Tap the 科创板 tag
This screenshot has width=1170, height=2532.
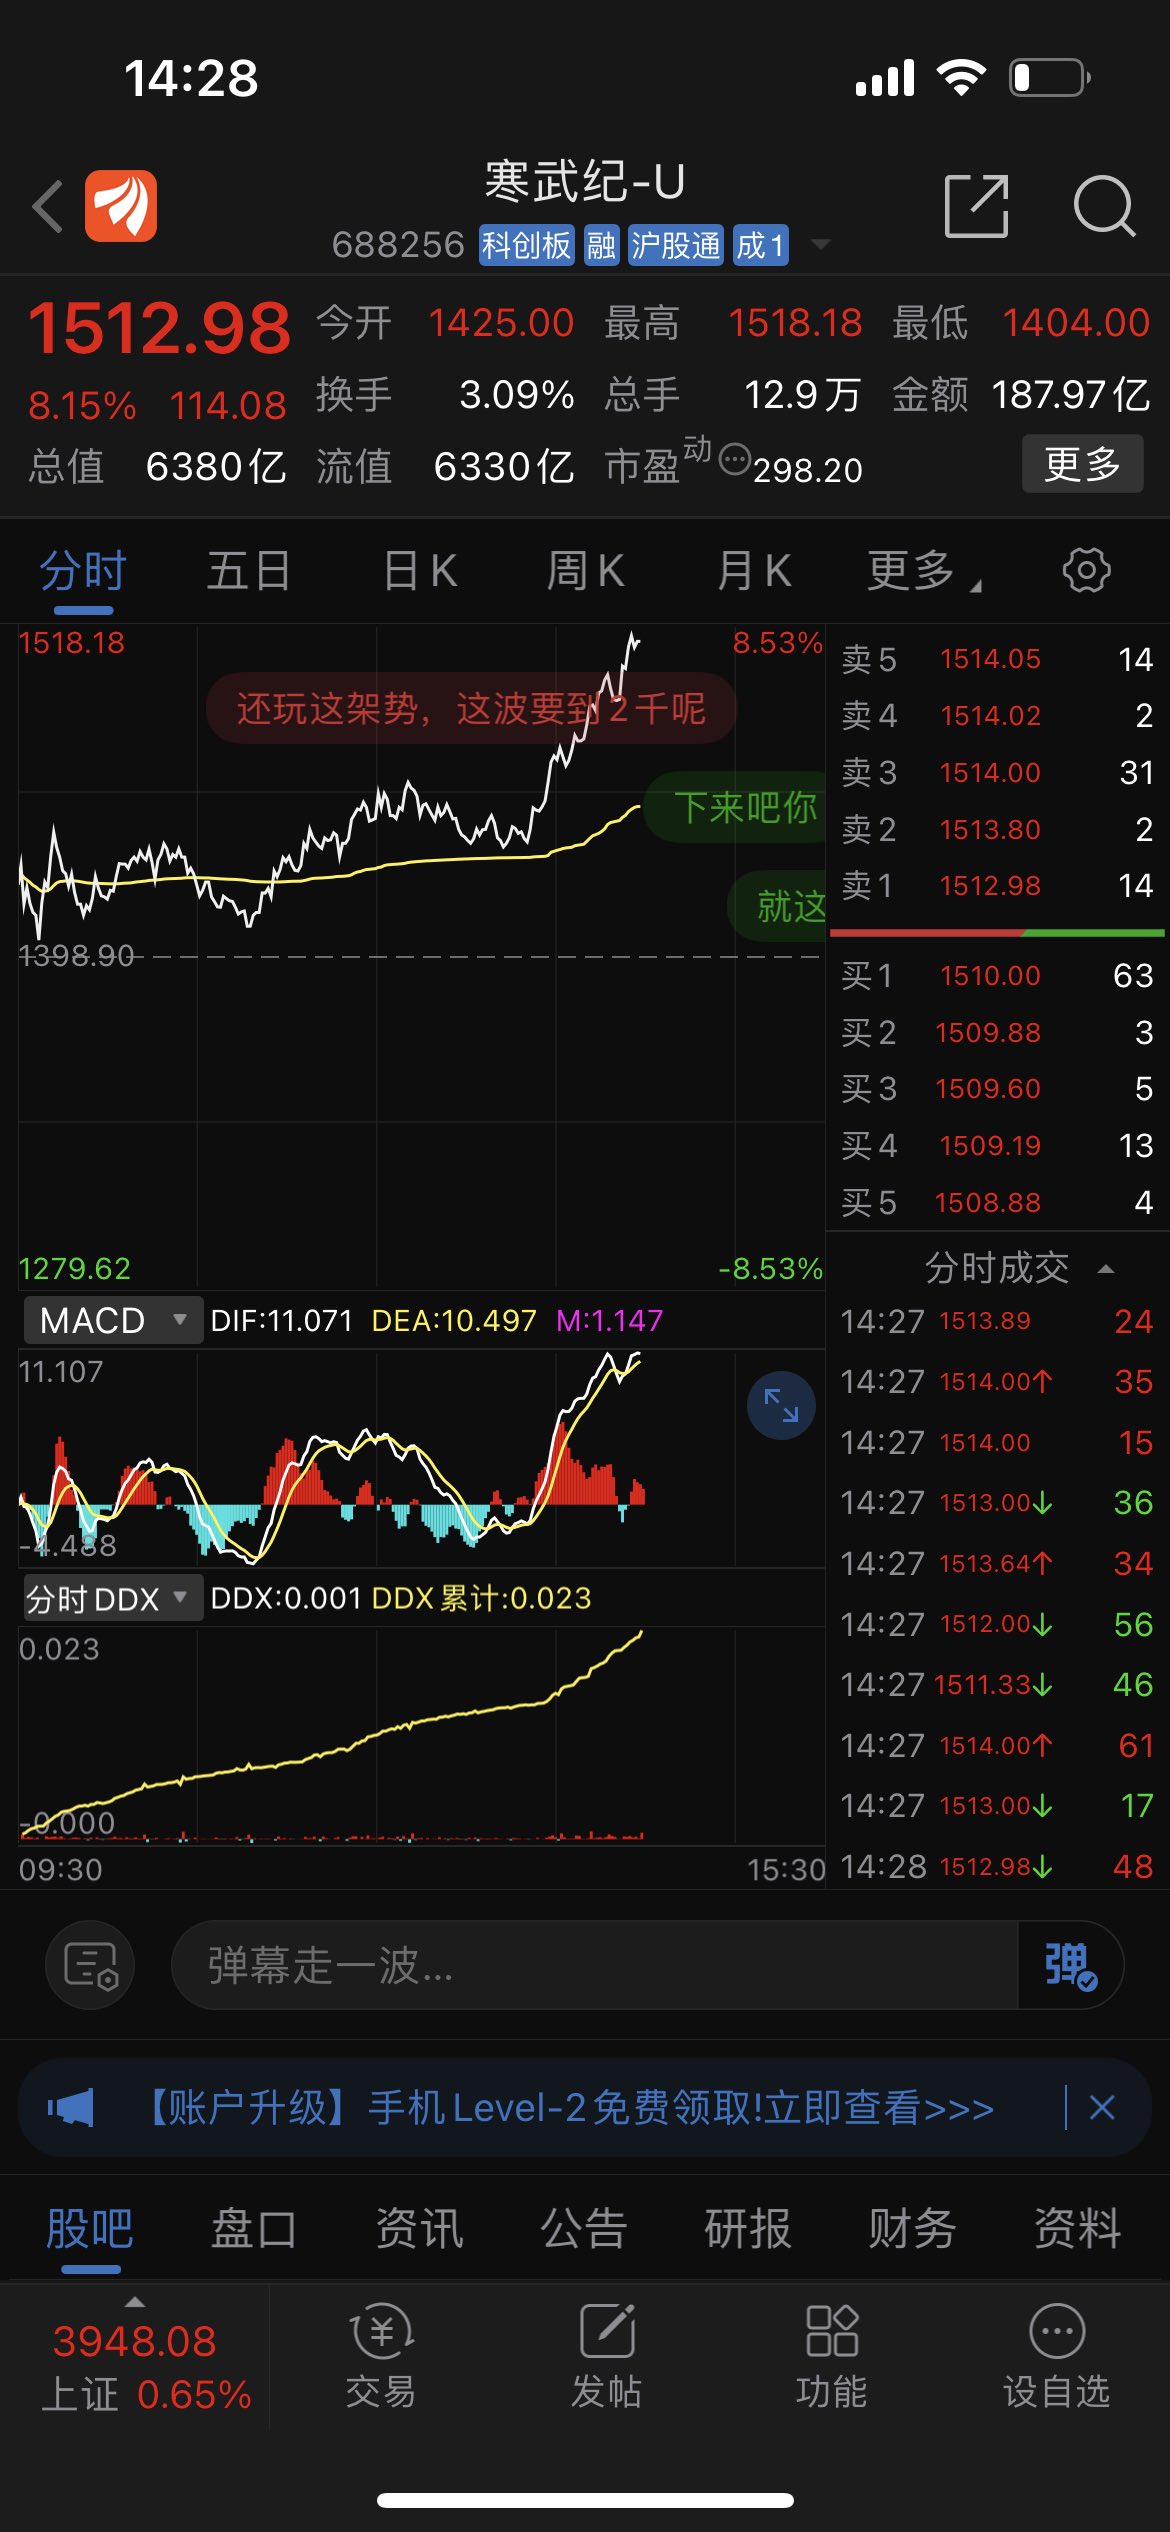point(526,245)
